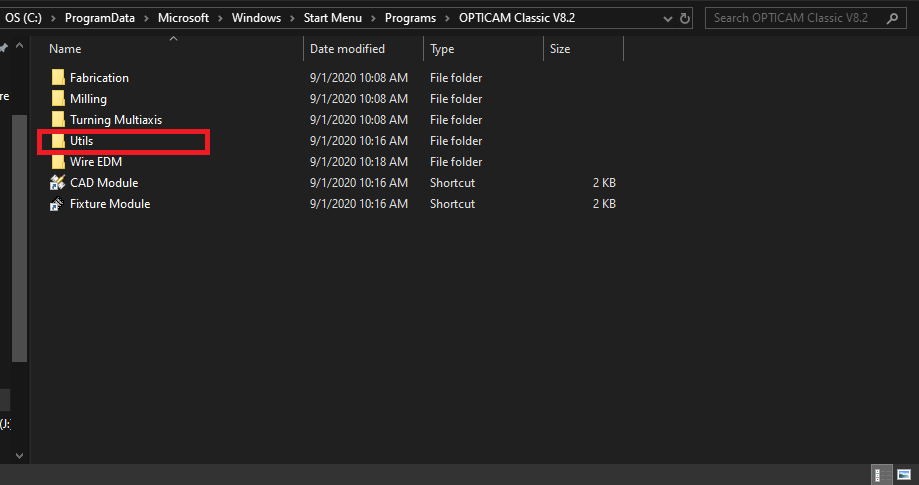
Task: Switch to details view layout icon
Action: click(x=881, y=474)
